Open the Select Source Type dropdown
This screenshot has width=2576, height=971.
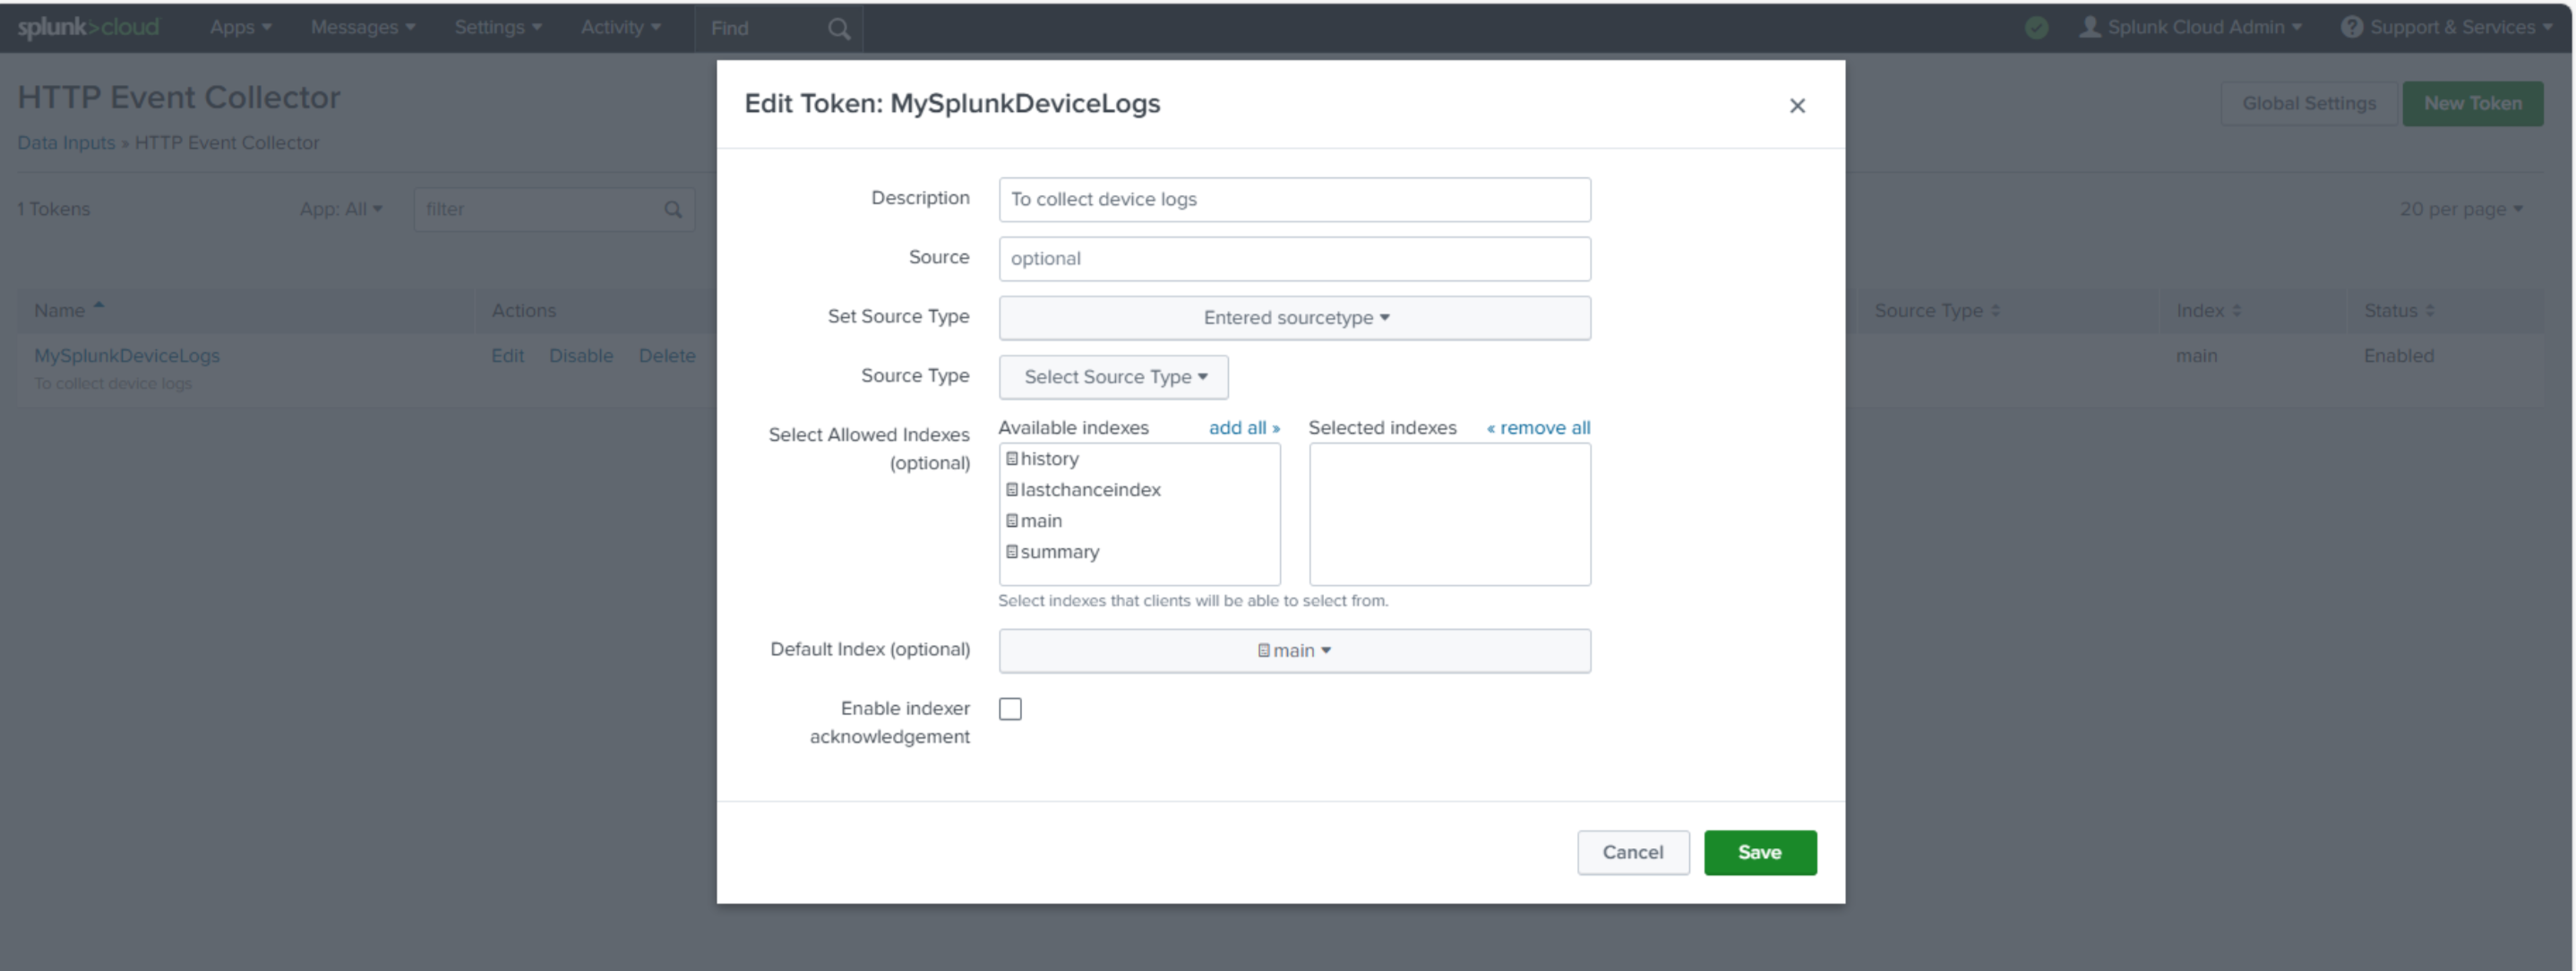1113,377
